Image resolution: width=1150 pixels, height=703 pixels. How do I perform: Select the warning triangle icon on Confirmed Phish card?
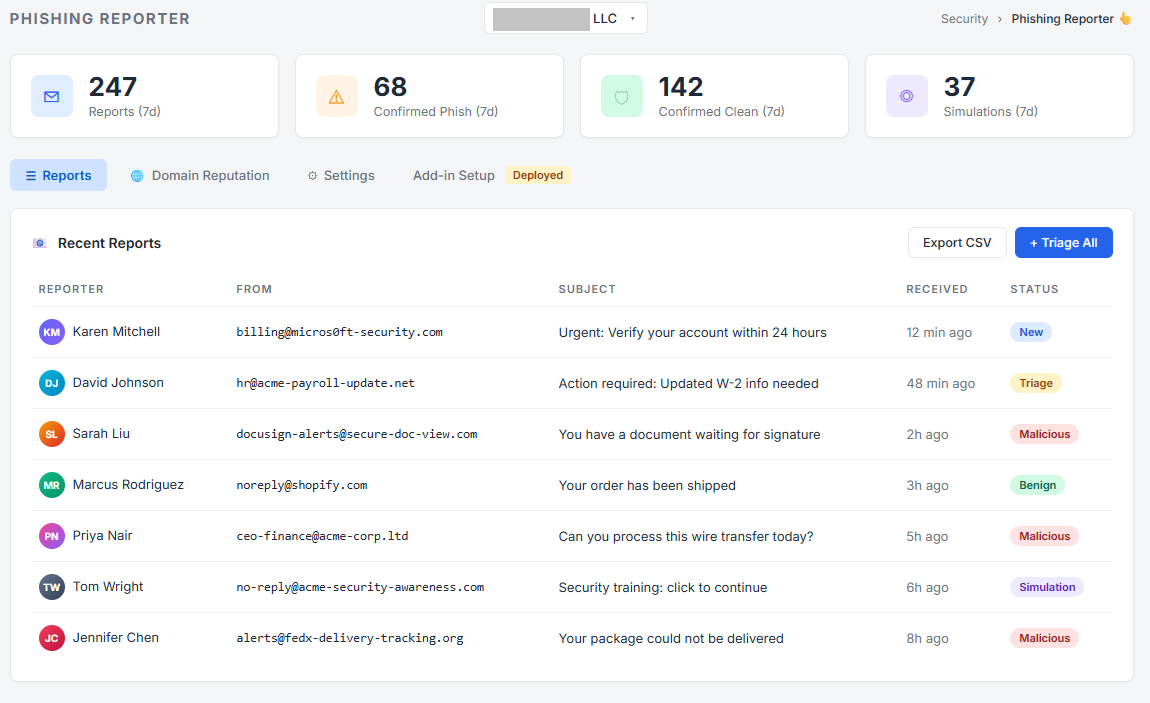click(x=337, y=96)
